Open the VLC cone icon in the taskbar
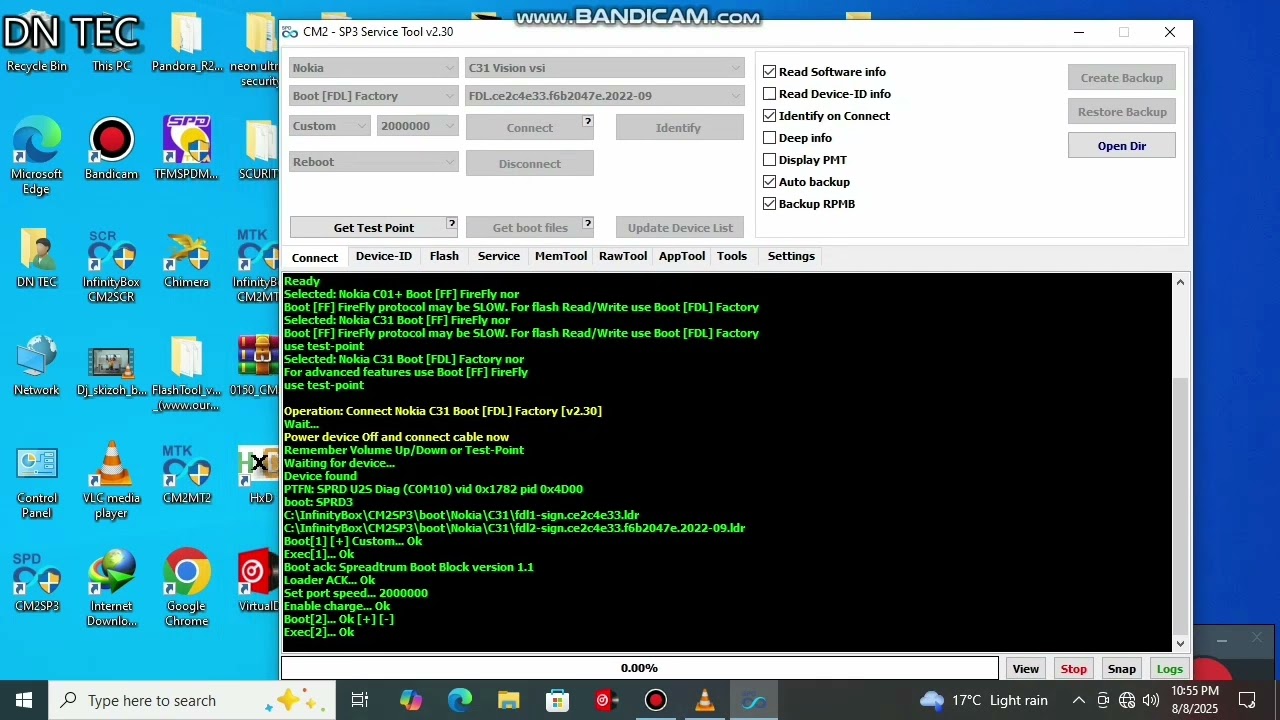This screenshot has height=720, width=1280. pos(704,700)
